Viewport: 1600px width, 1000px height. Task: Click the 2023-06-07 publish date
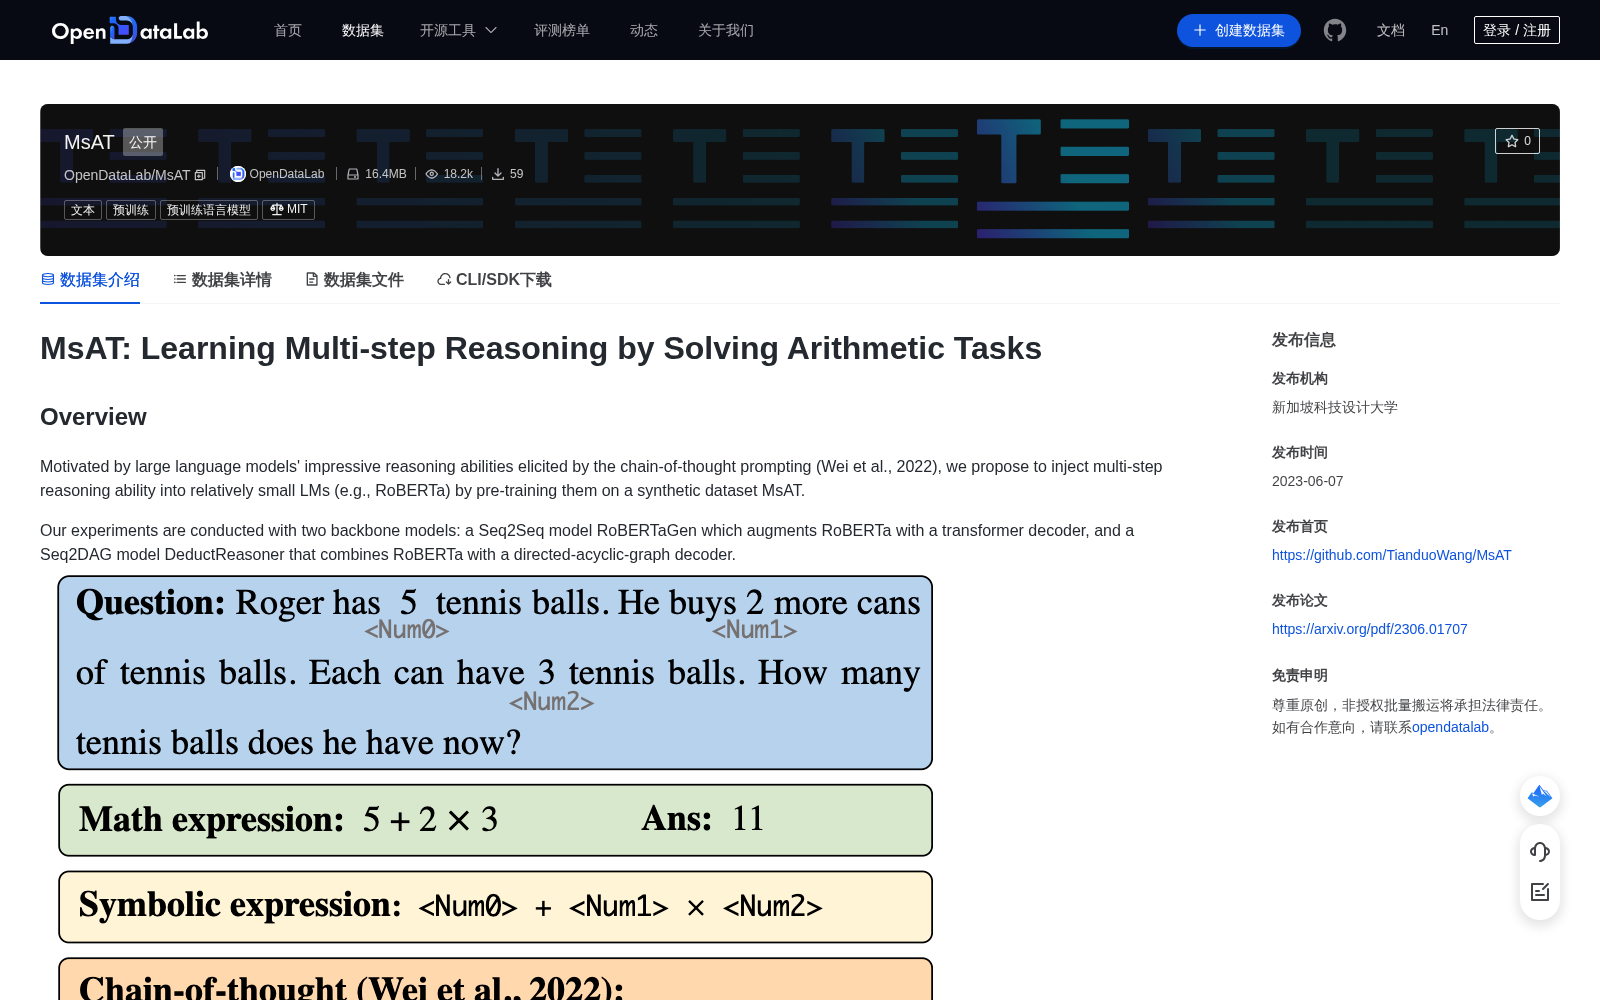coord(1308,481)
